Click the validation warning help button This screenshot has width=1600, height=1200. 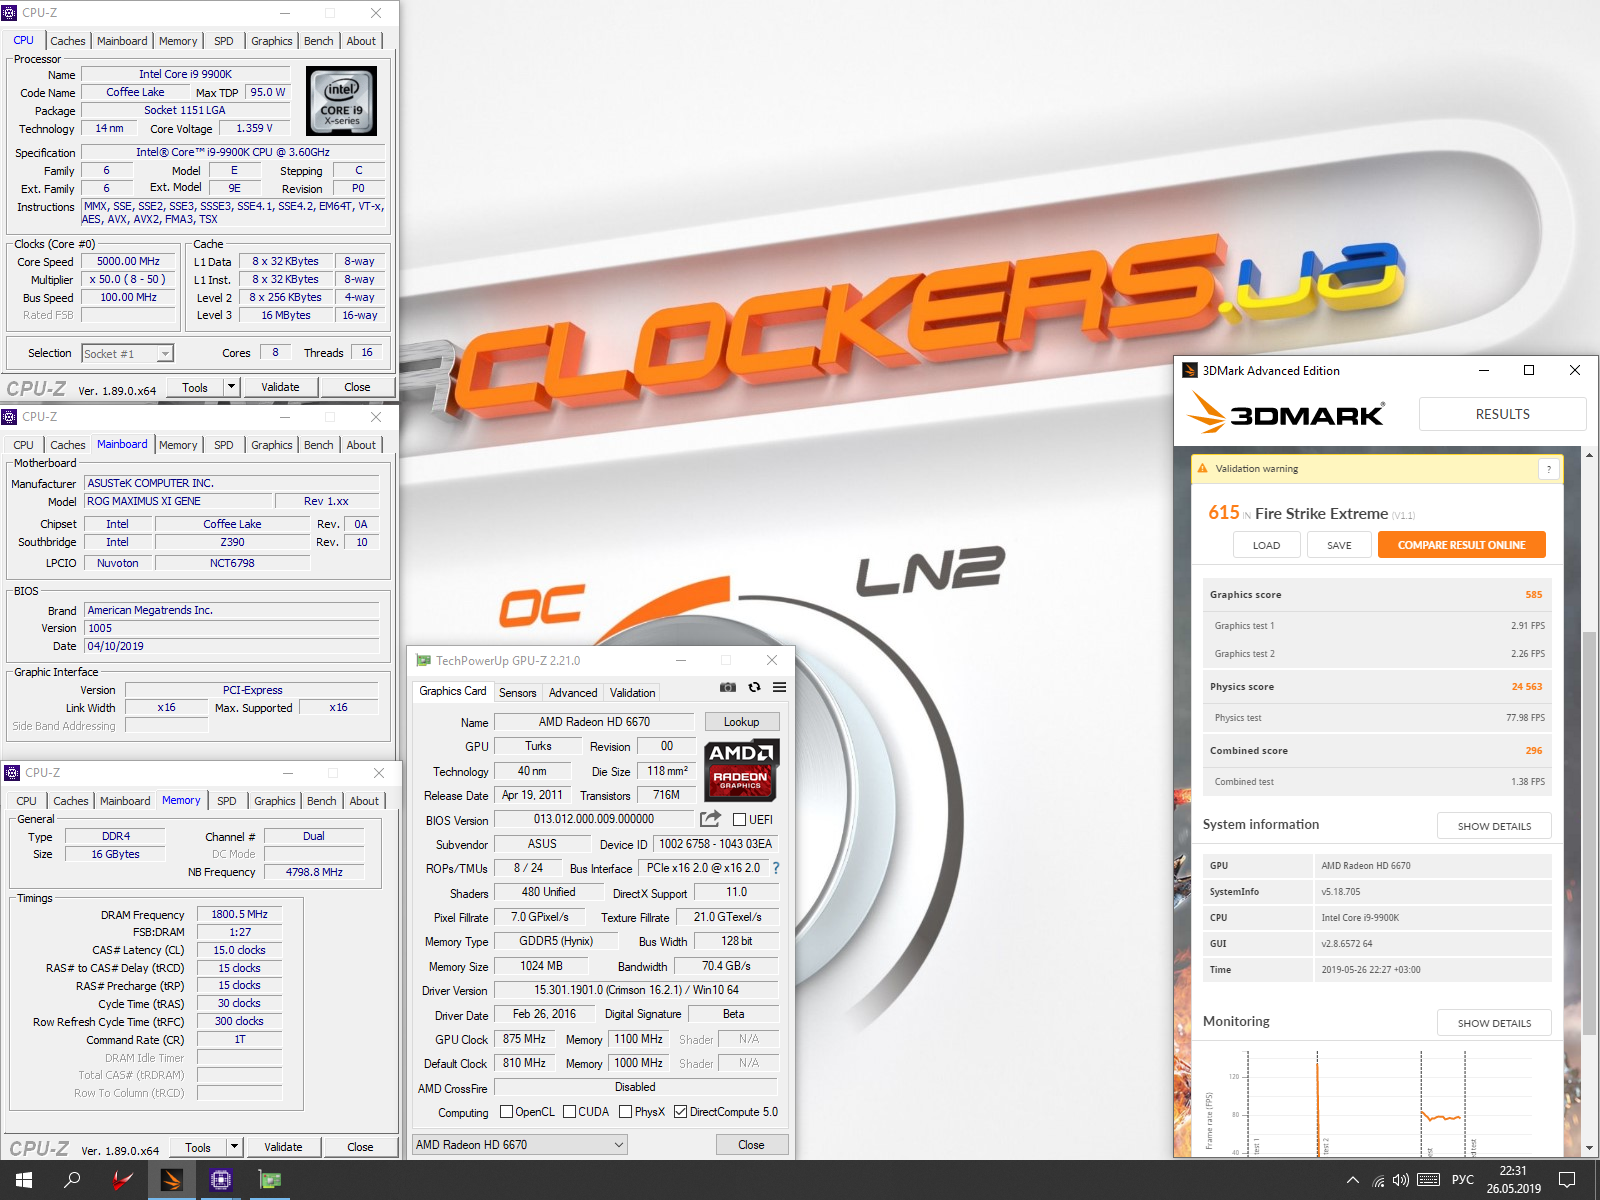[x=1549, y=469]
